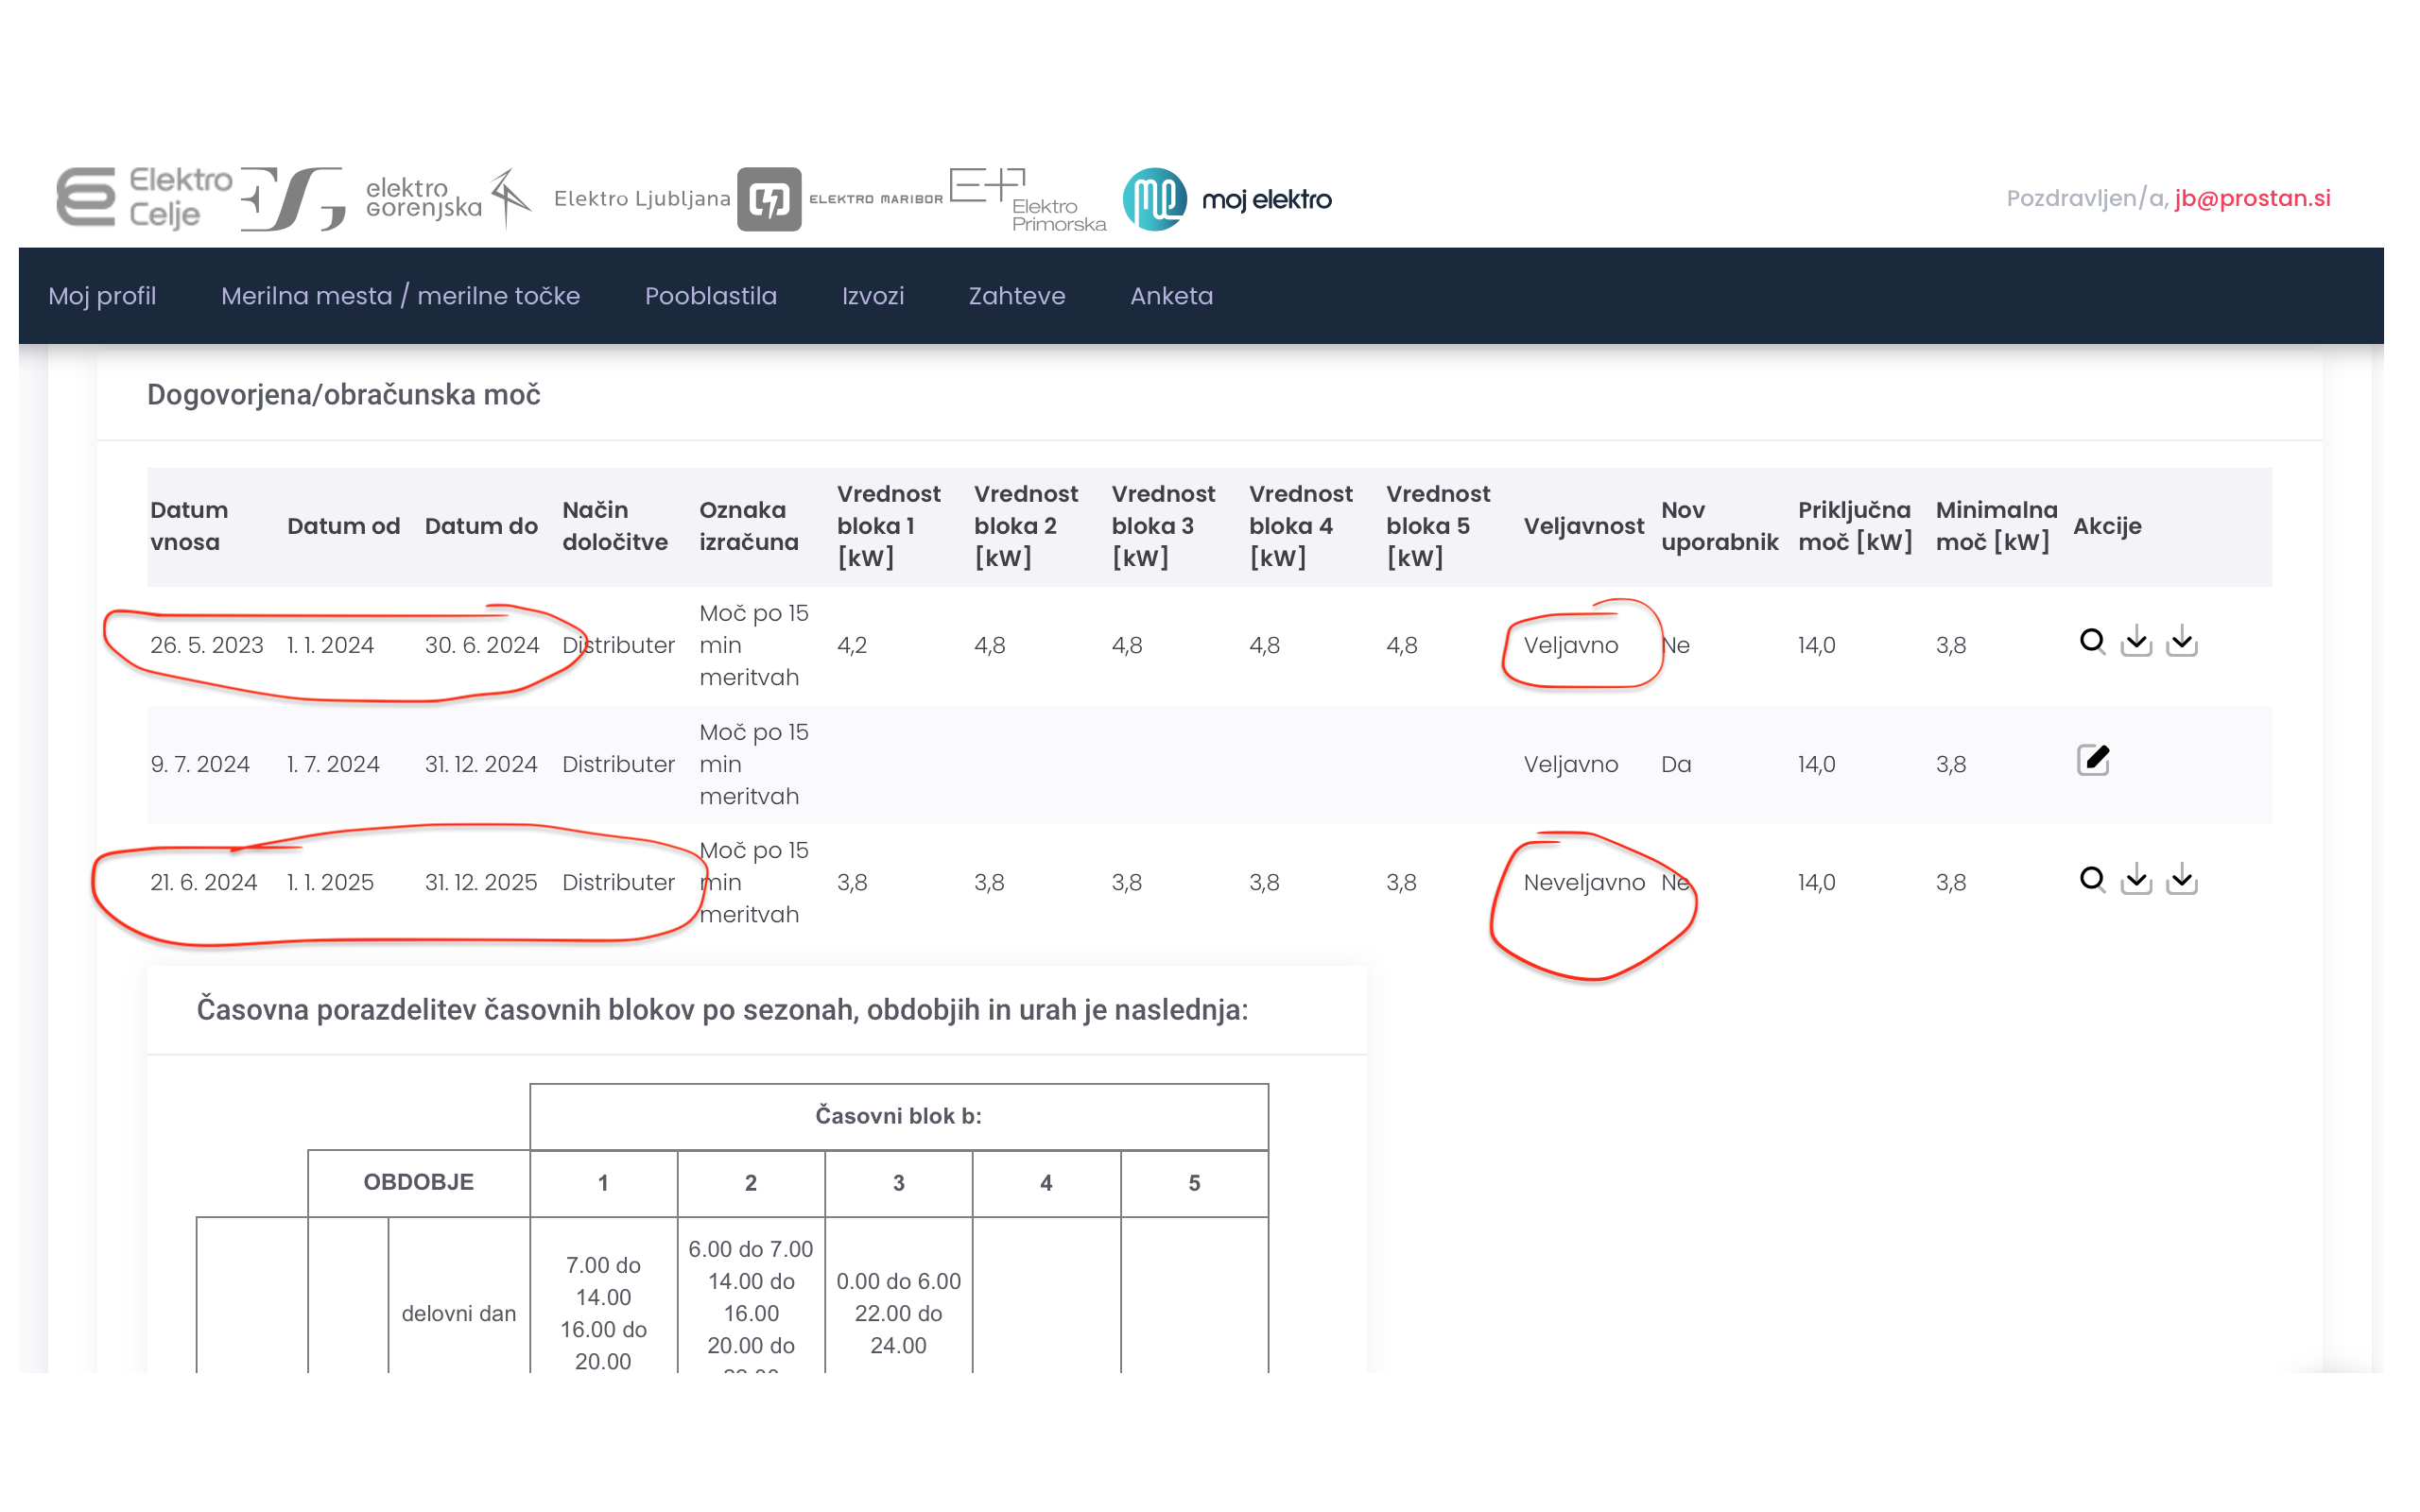2420x1512 pixels.
Task: Click the Da value in Nov uporabnik column
Action: [1676, 764]
